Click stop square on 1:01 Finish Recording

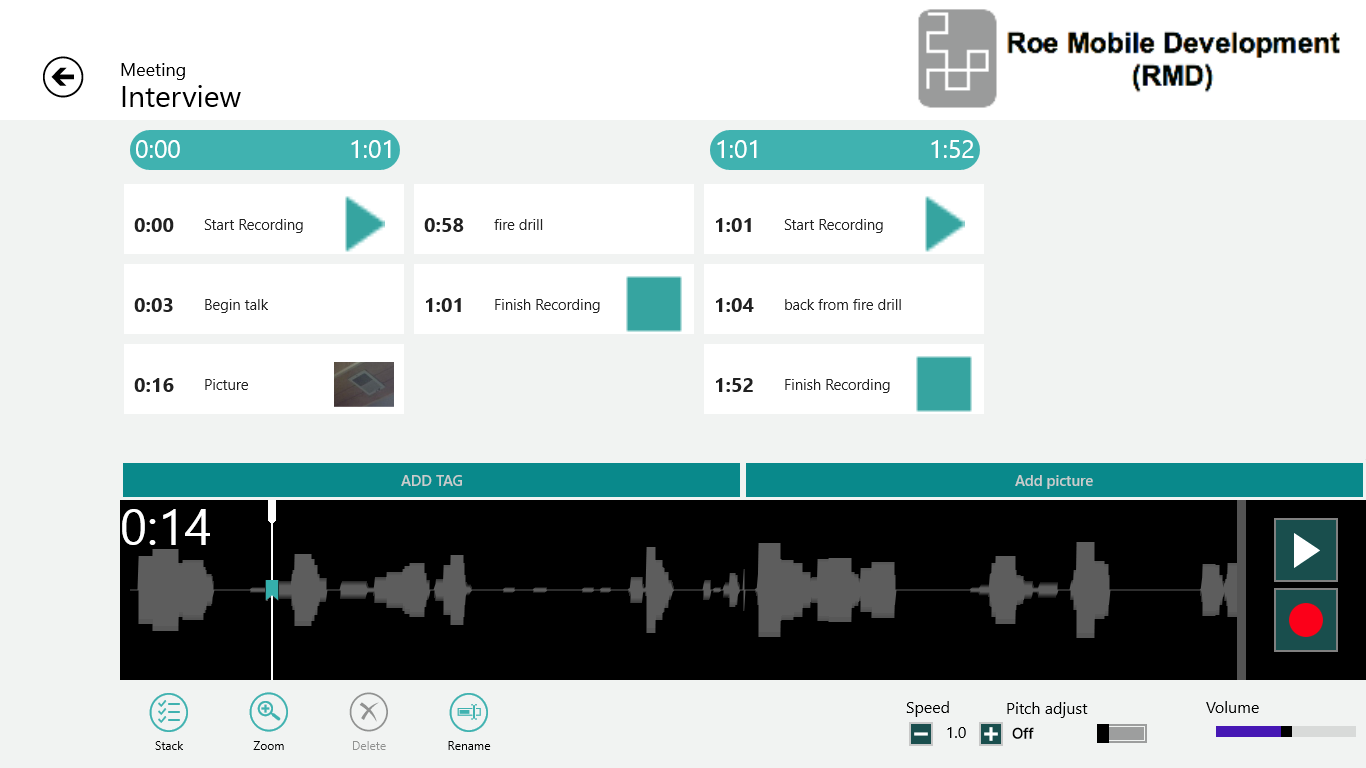click(x=654, y=304)
